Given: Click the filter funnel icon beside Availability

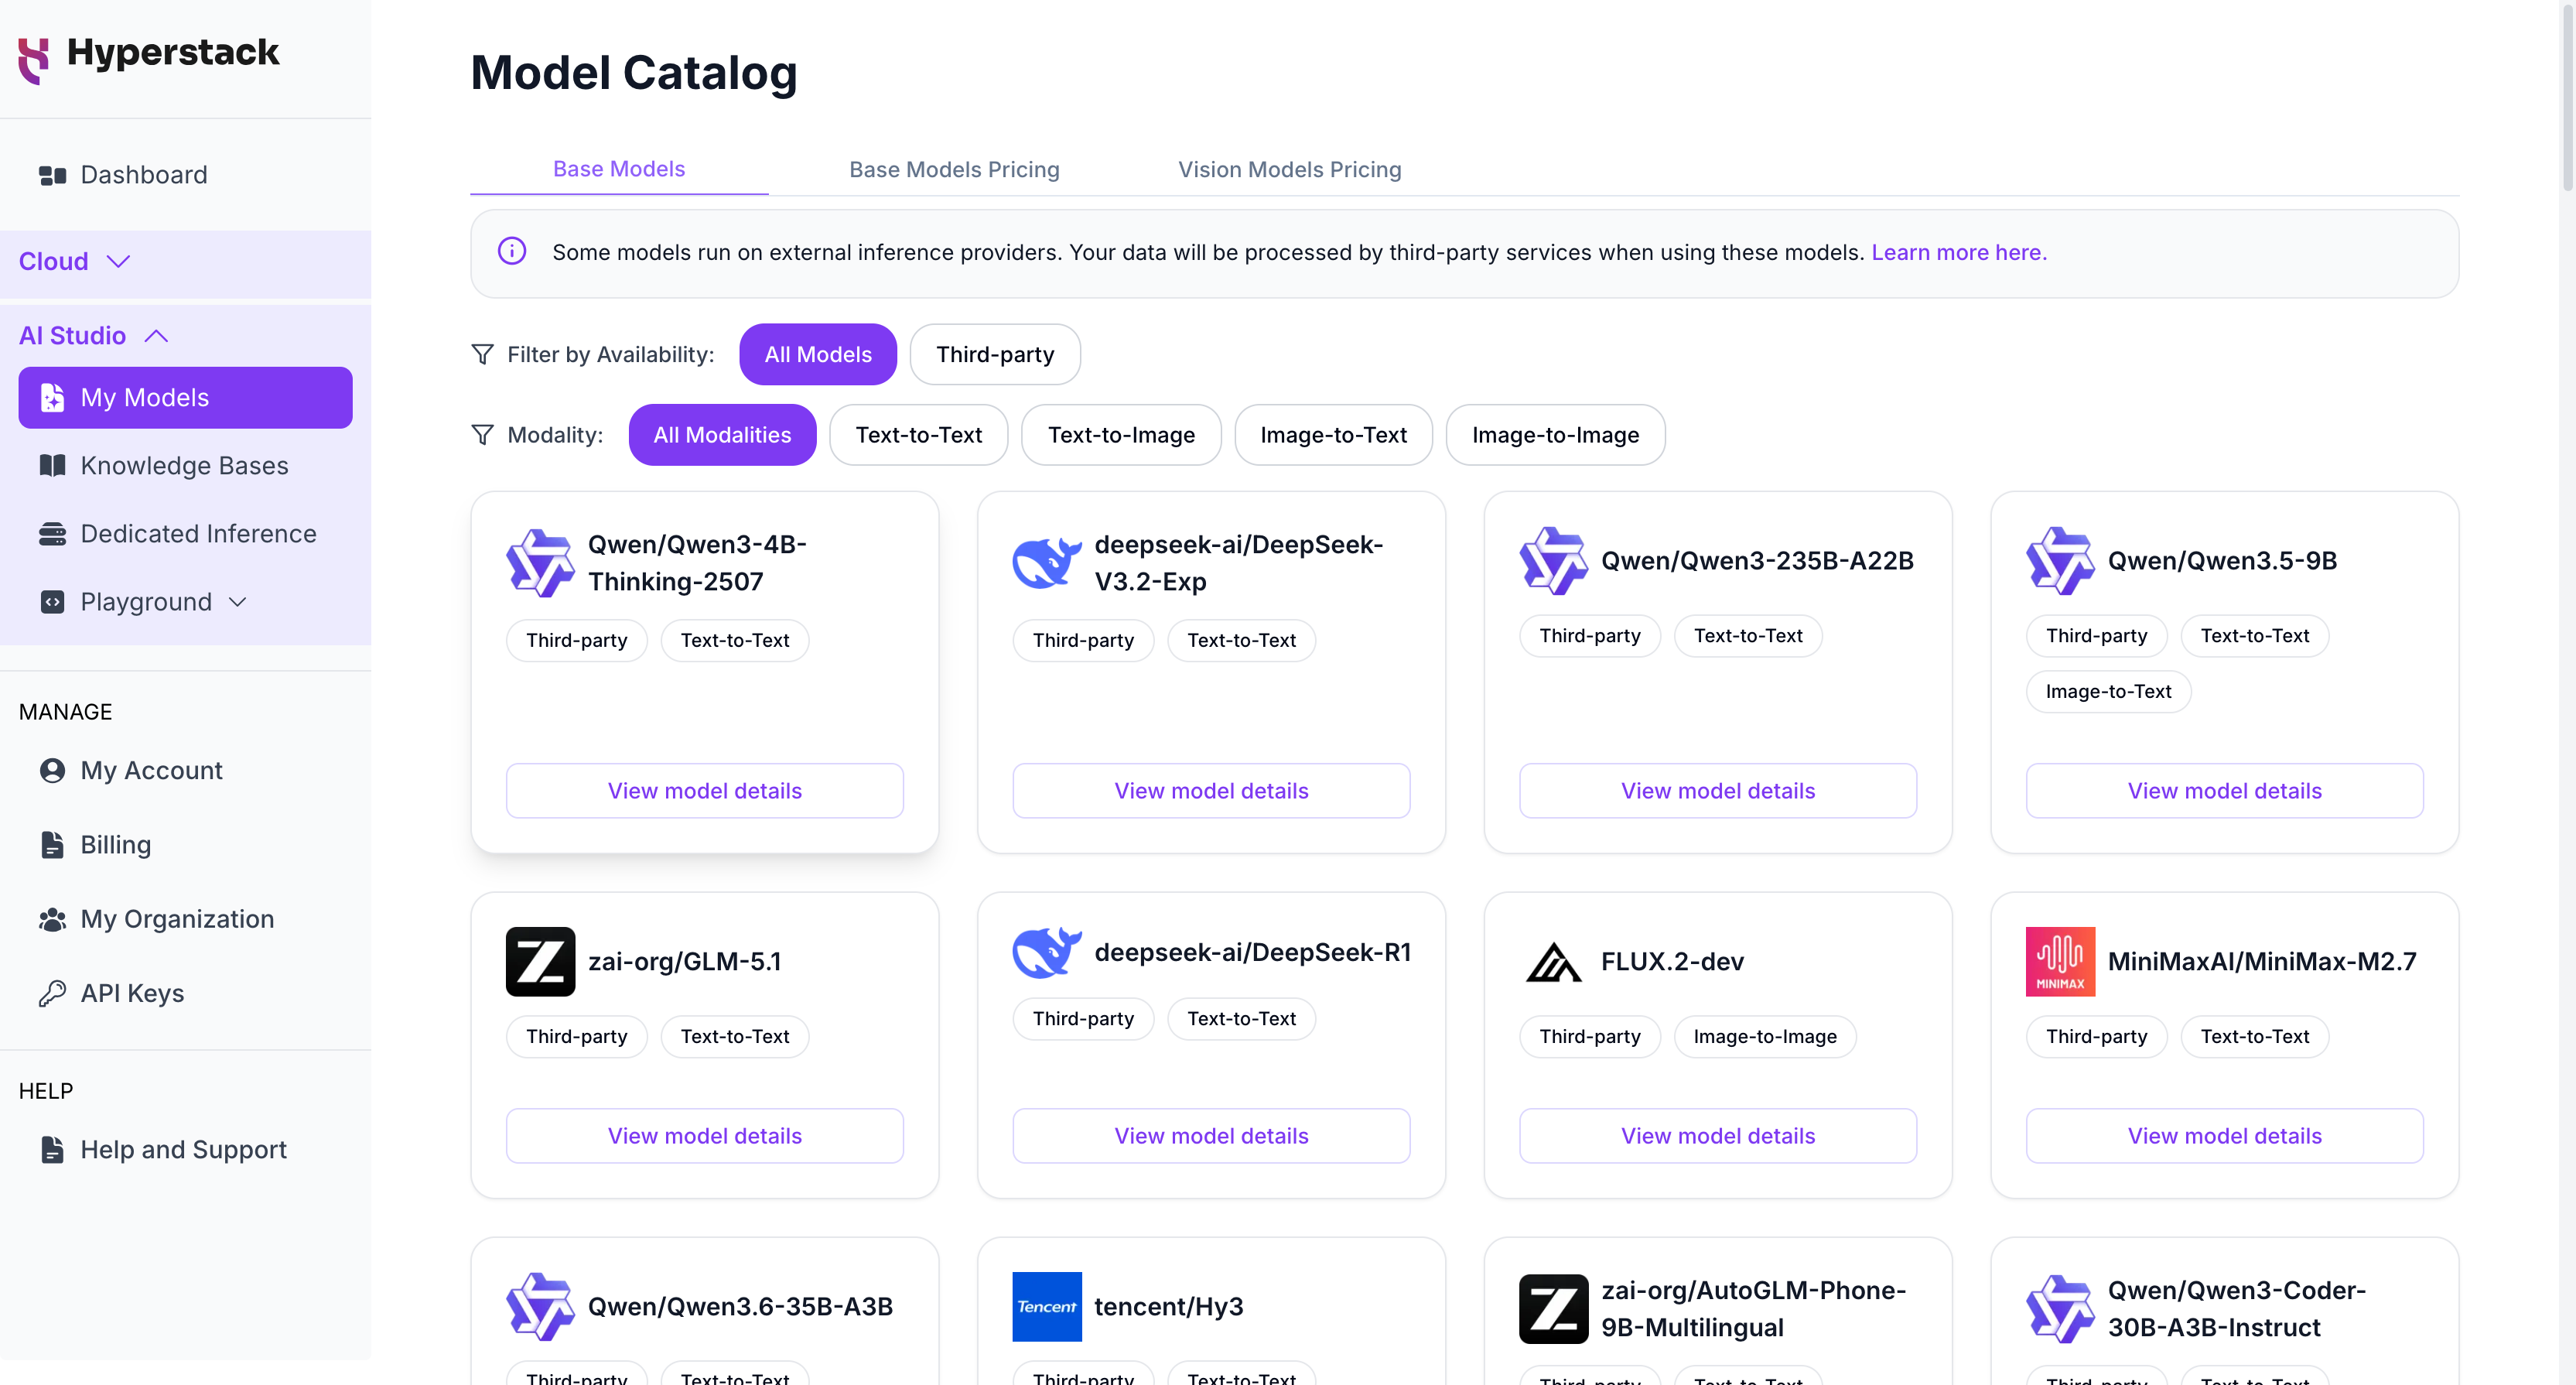Looking at the screenshot, I should [x=482, y=354].
